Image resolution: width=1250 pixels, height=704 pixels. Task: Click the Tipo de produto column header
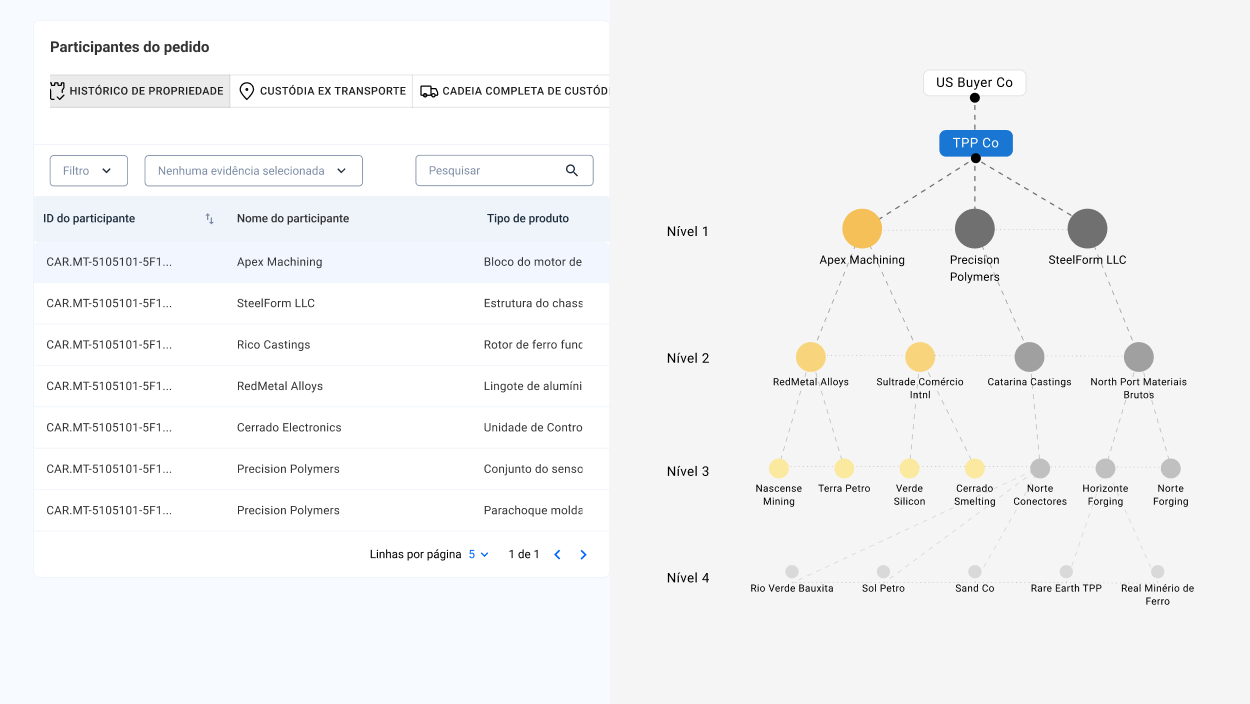click(528, 218)
